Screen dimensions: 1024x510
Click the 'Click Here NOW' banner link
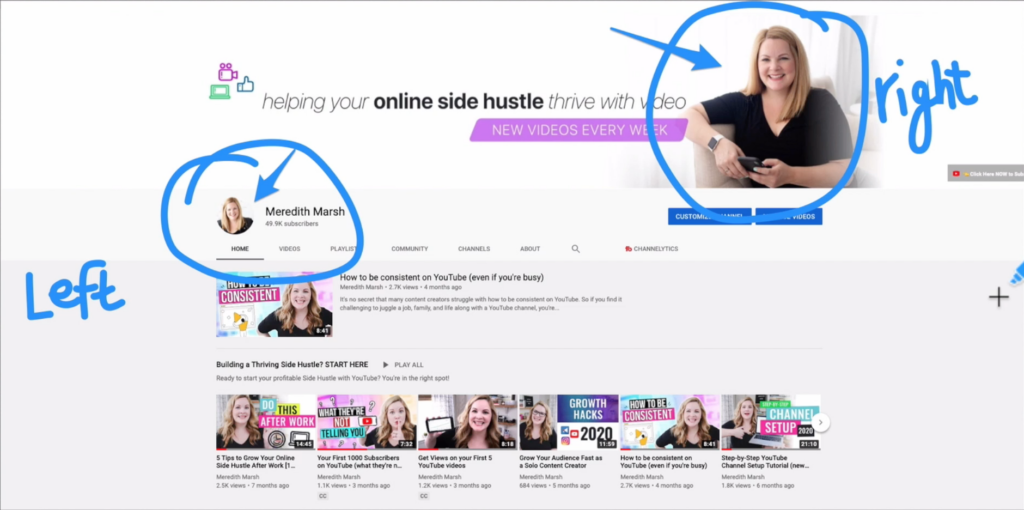tap(986, 173)
